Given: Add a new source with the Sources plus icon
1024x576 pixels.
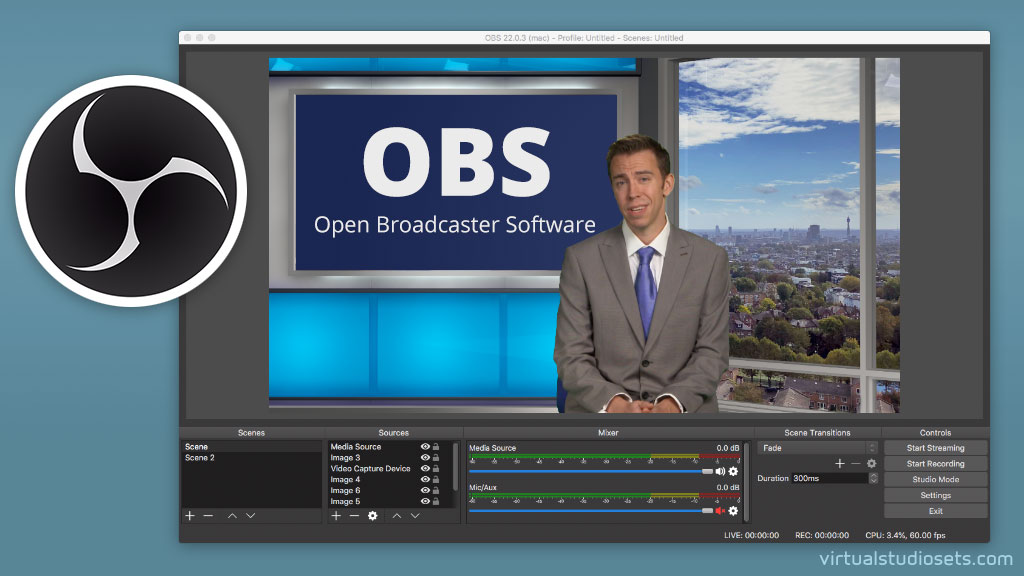Looking at the screenshot, I should (336, 516).
